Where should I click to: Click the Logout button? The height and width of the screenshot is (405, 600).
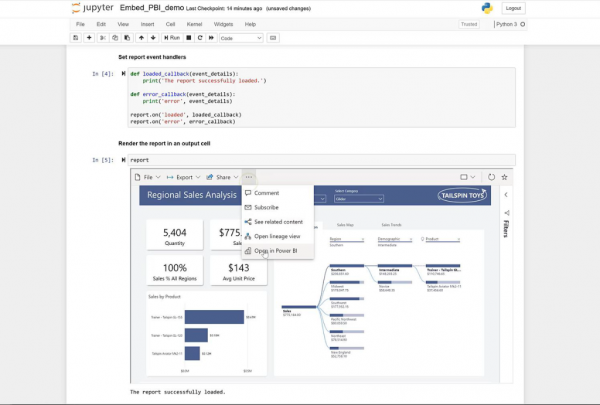513,8
